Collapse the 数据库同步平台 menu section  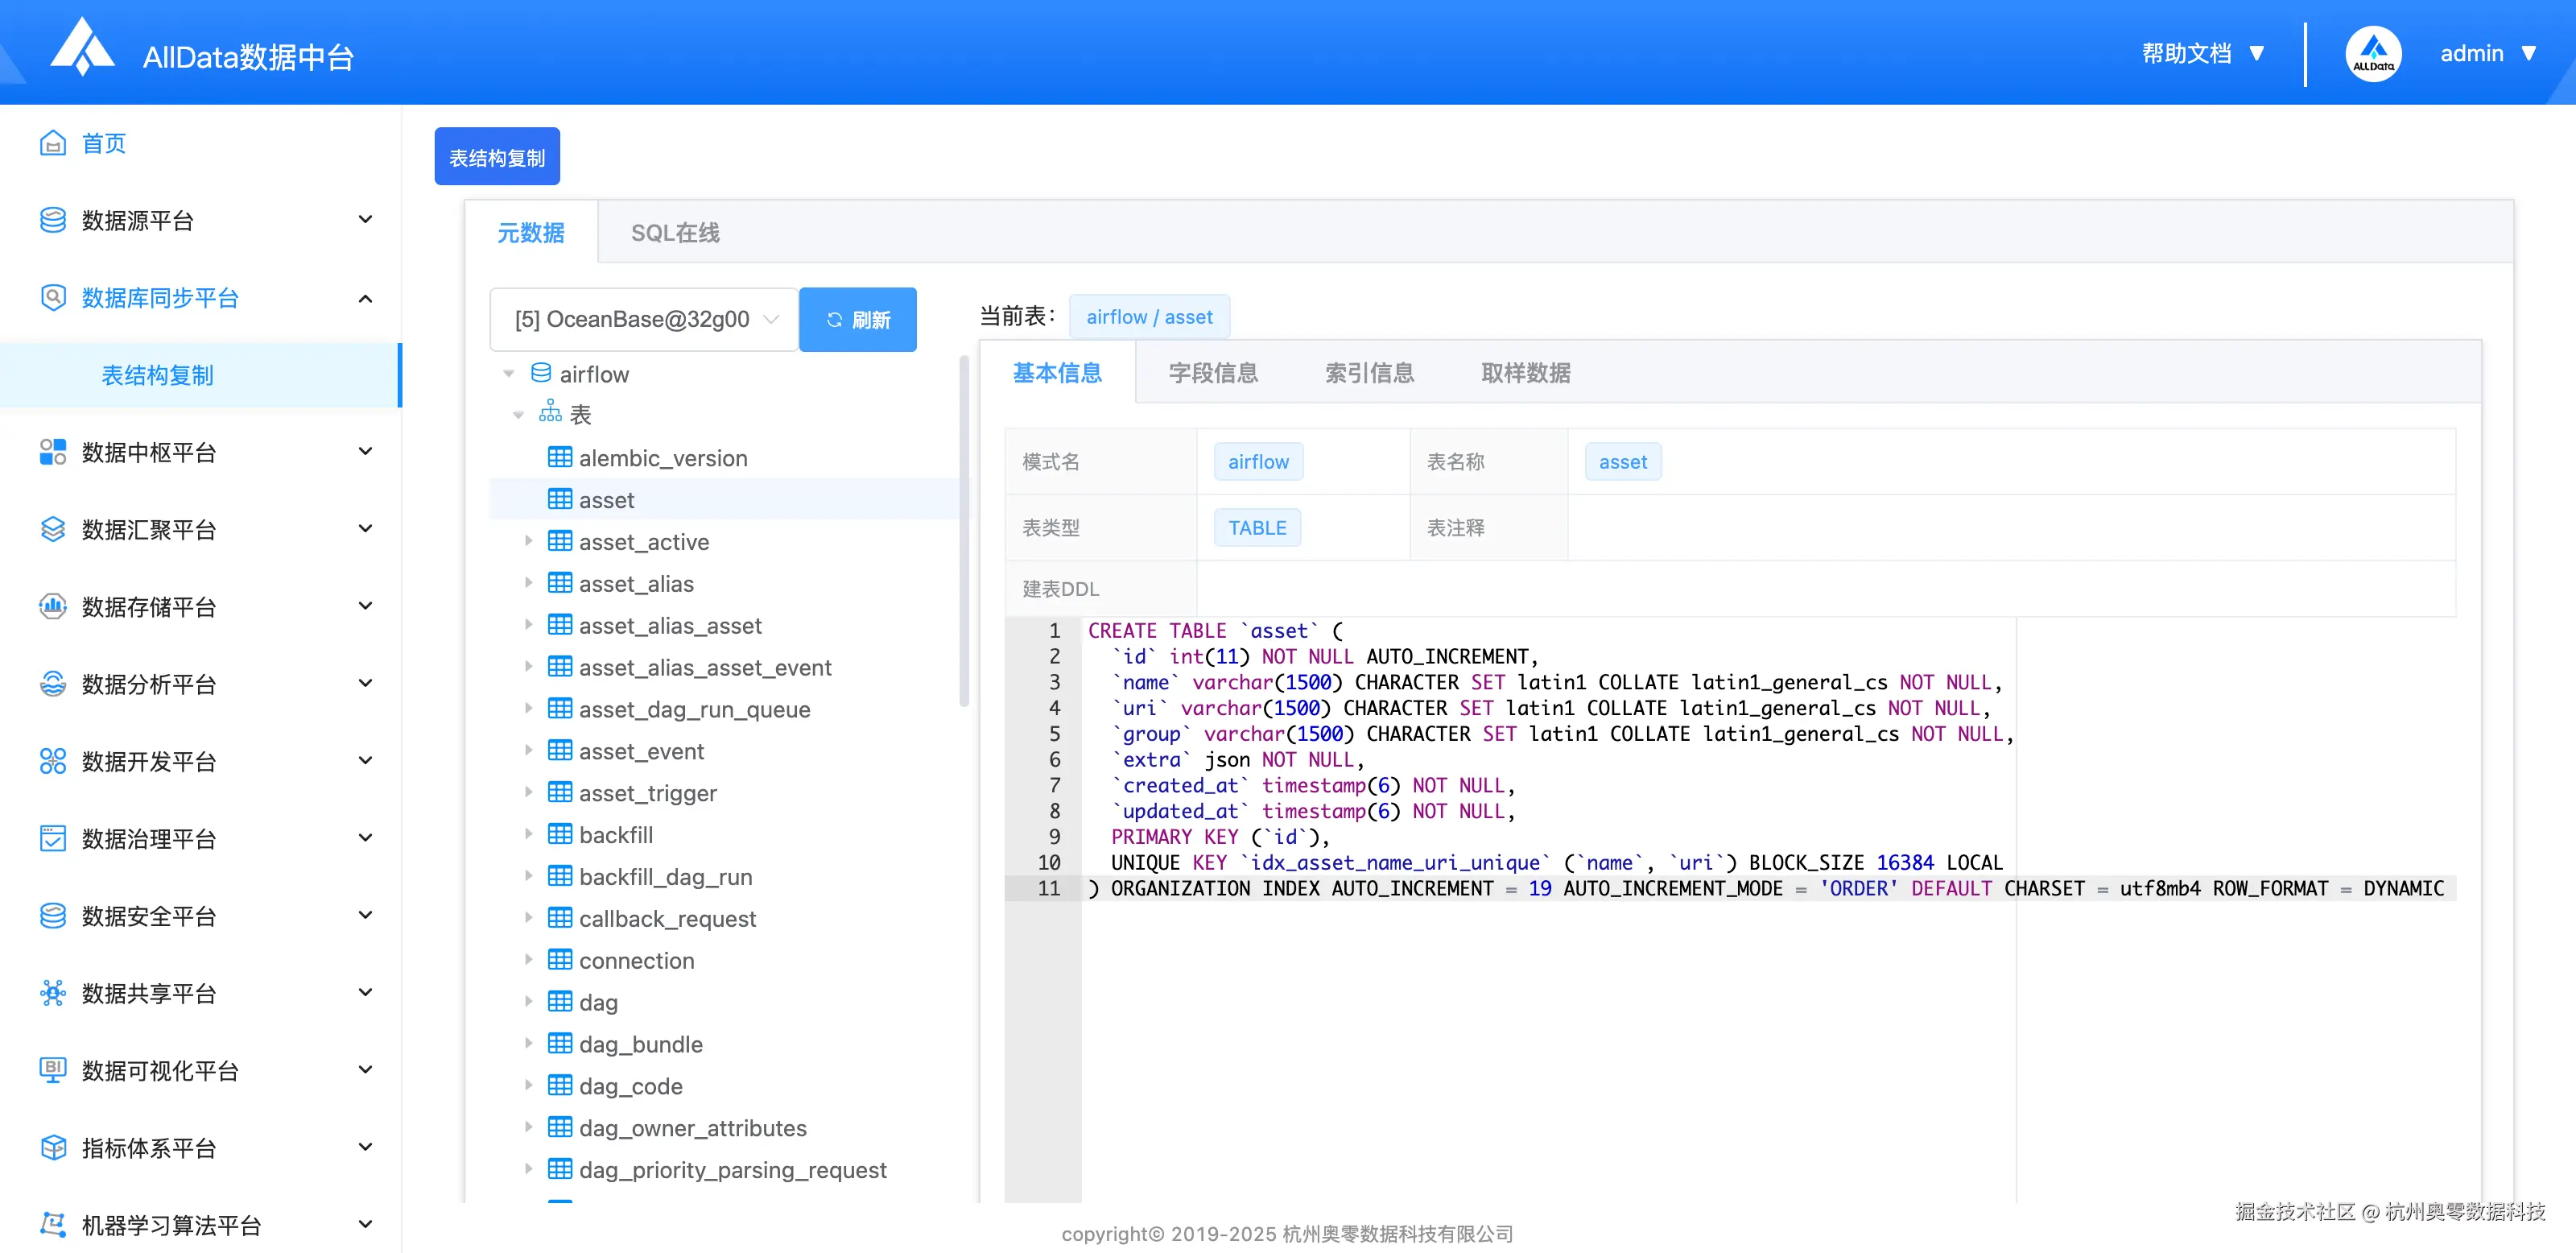pos(365,298)
